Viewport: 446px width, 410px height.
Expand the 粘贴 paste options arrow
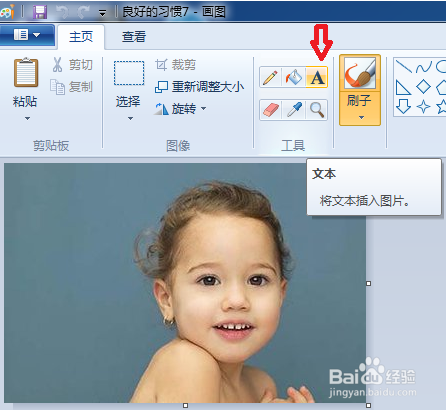click(27, 118)
